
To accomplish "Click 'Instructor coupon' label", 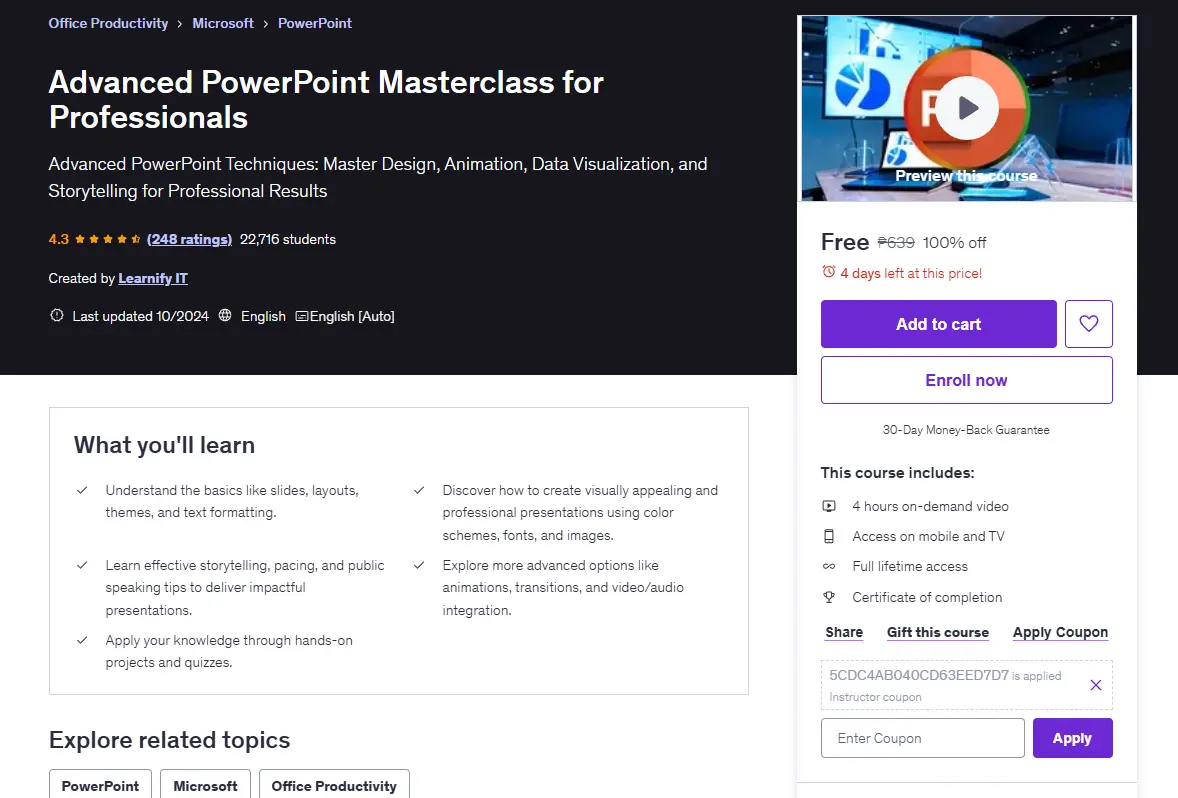I will point(875,697).
